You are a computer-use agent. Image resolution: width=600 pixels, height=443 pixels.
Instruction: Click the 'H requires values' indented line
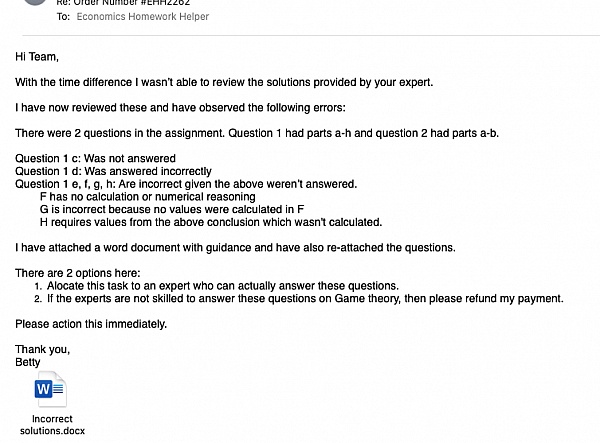click(x=210, y=222)
